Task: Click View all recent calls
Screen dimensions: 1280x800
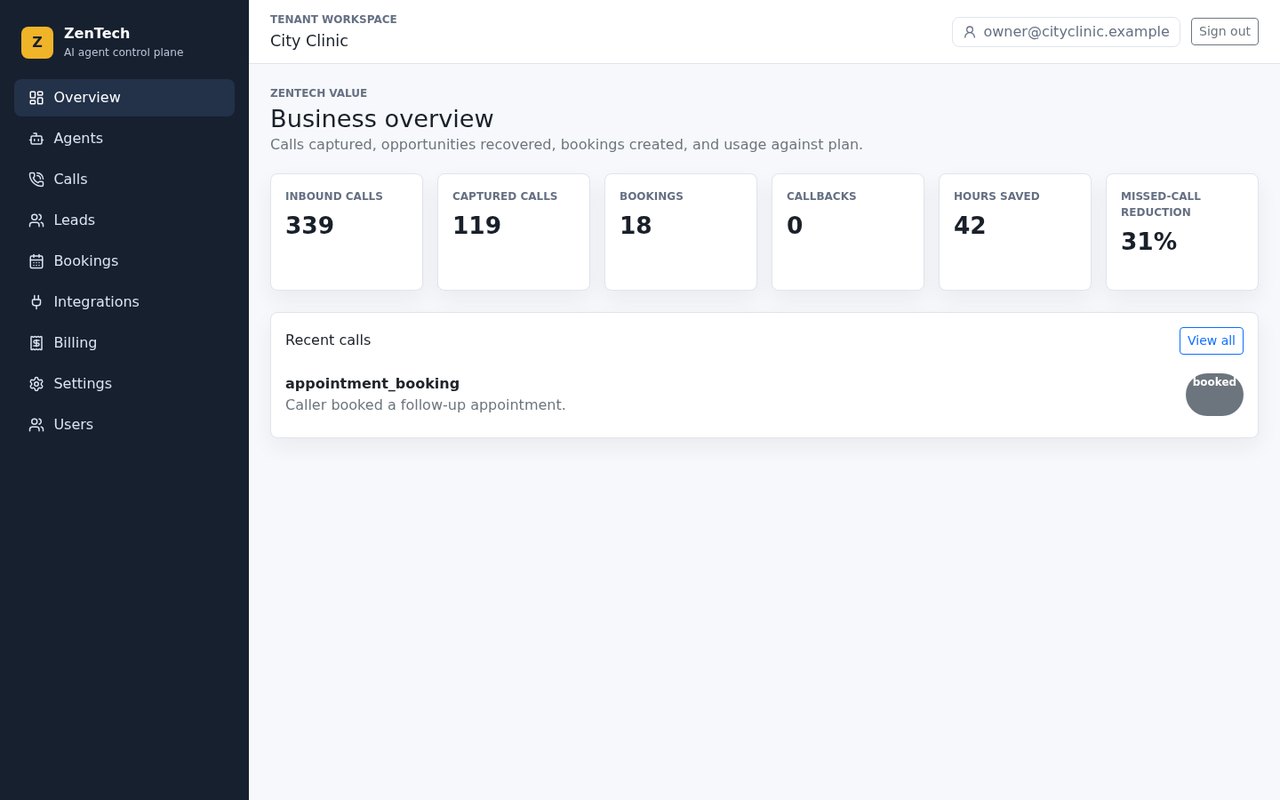Action: point(1211,341)
